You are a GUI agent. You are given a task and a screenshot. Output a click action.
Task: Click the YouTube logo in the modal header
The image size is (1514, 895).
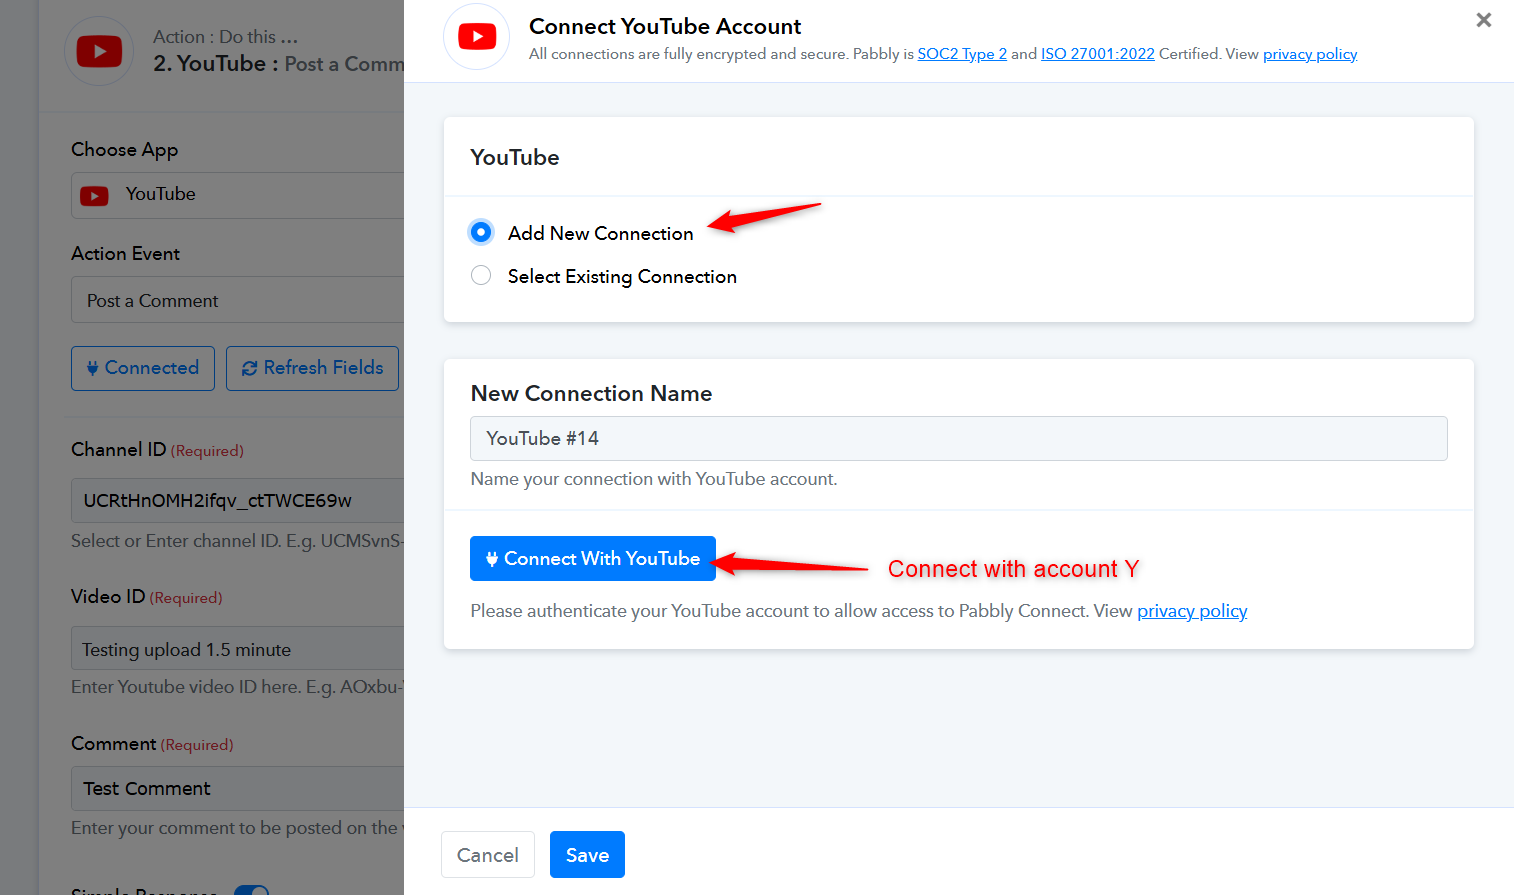click(477, 37)
